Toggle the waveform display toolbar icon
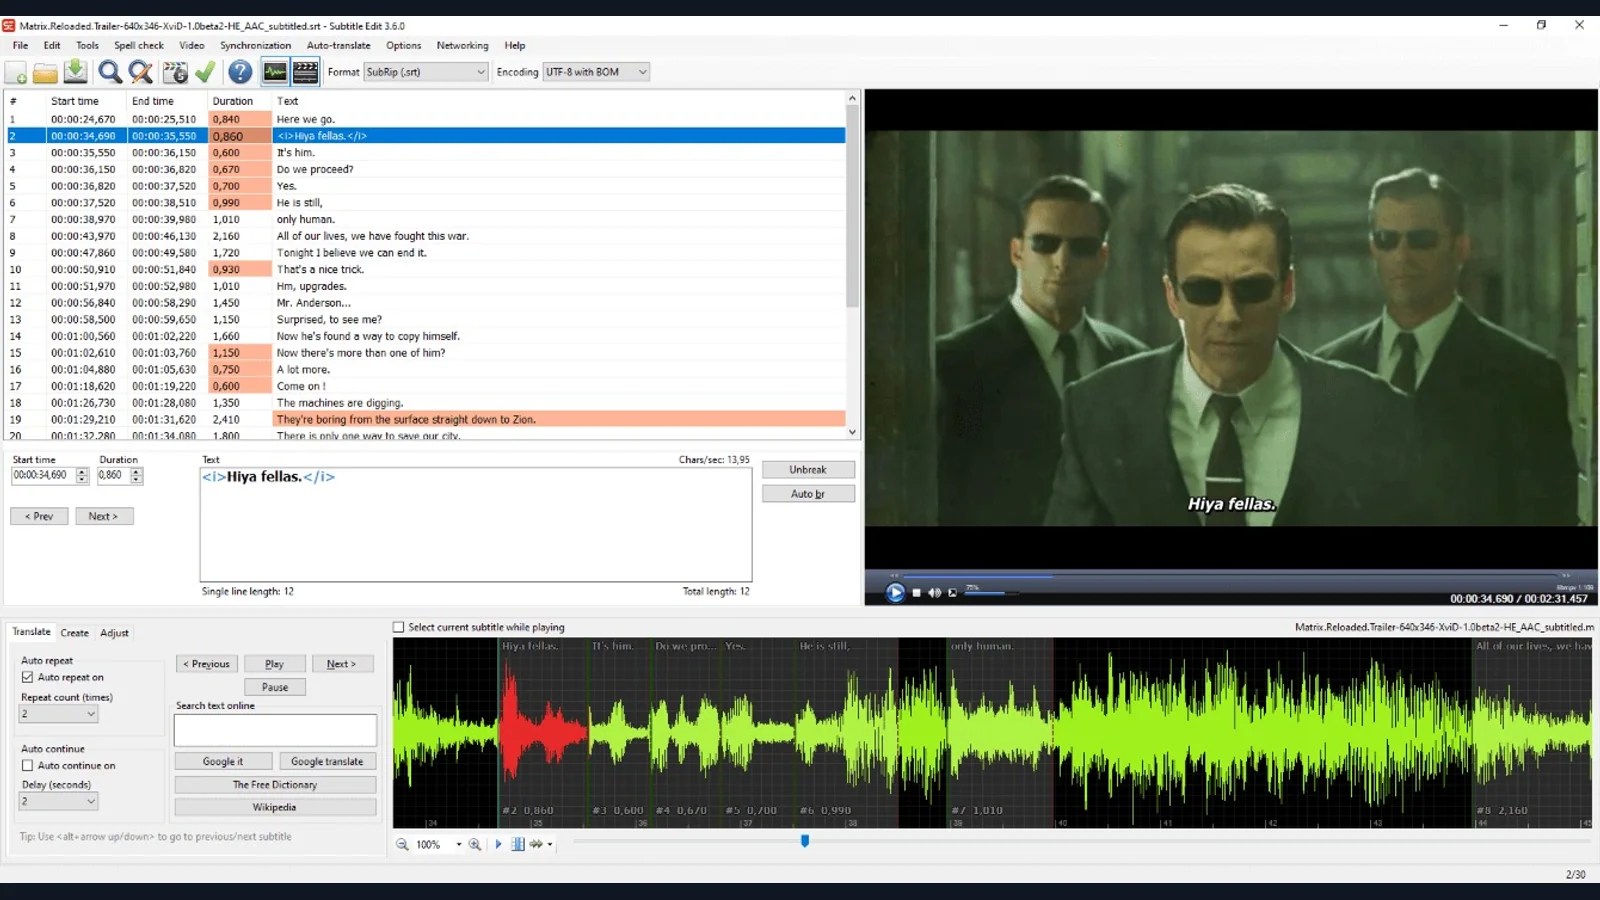The height and width of the screenshot is (900, 1600). (x=275, y=72)
